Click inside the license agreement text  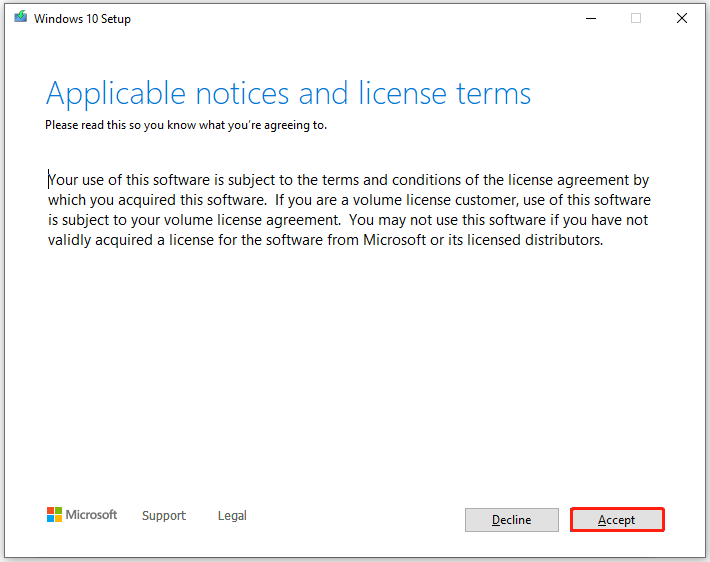(349, 210)
